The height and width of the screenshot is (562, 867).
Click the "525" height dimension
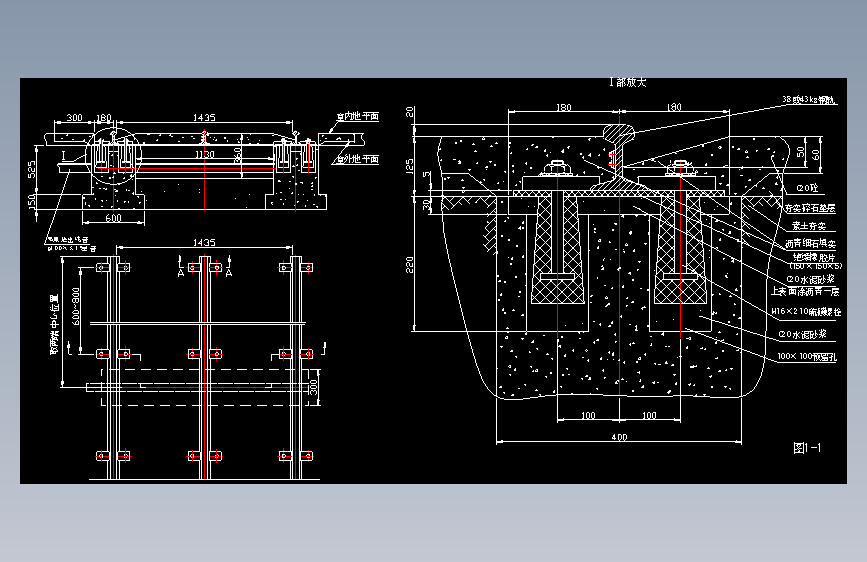click(31, 169)
